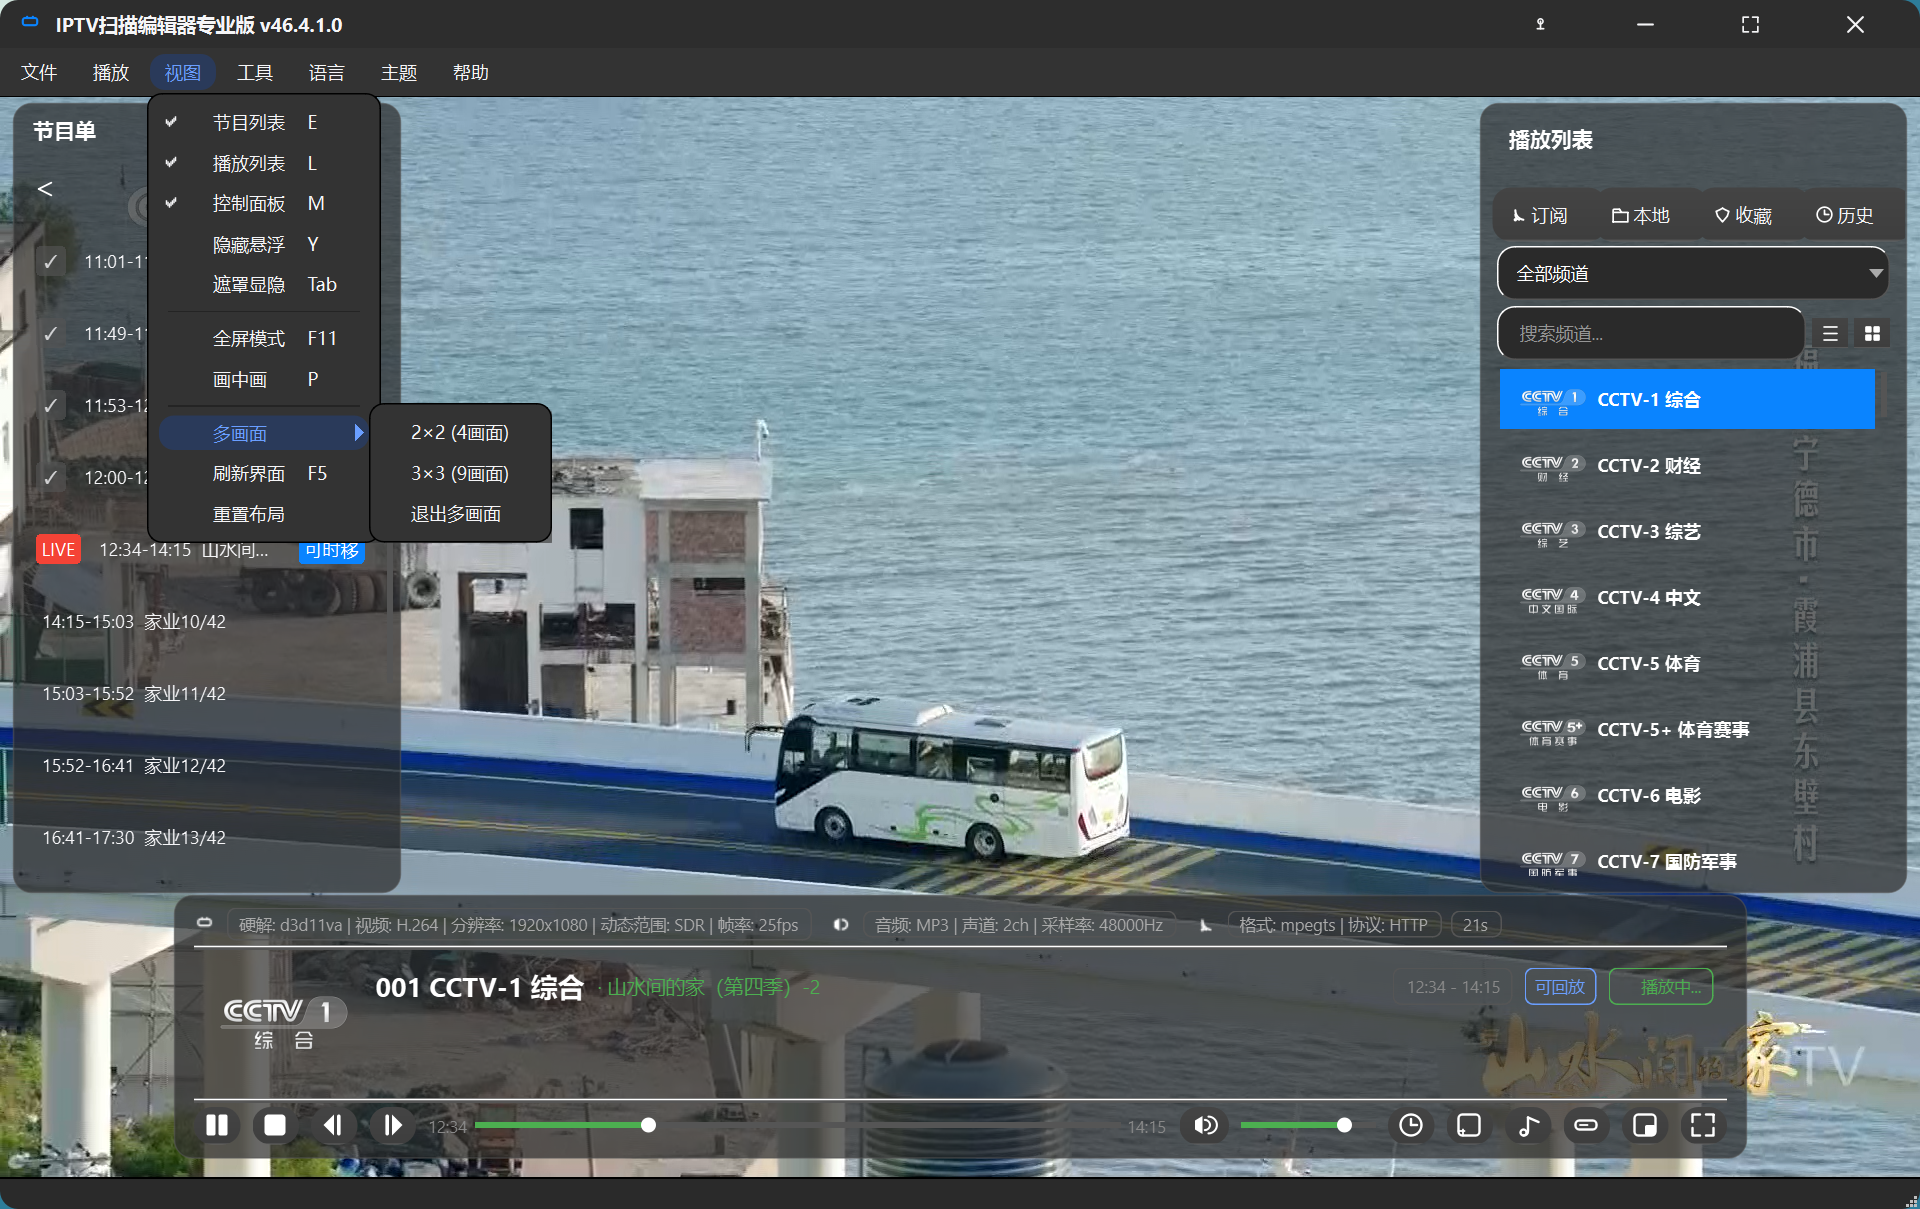Viewport: 1920px width, 1209px height.
Task: Expand the 多画面 submenu
Action: [x=265, y=433]
